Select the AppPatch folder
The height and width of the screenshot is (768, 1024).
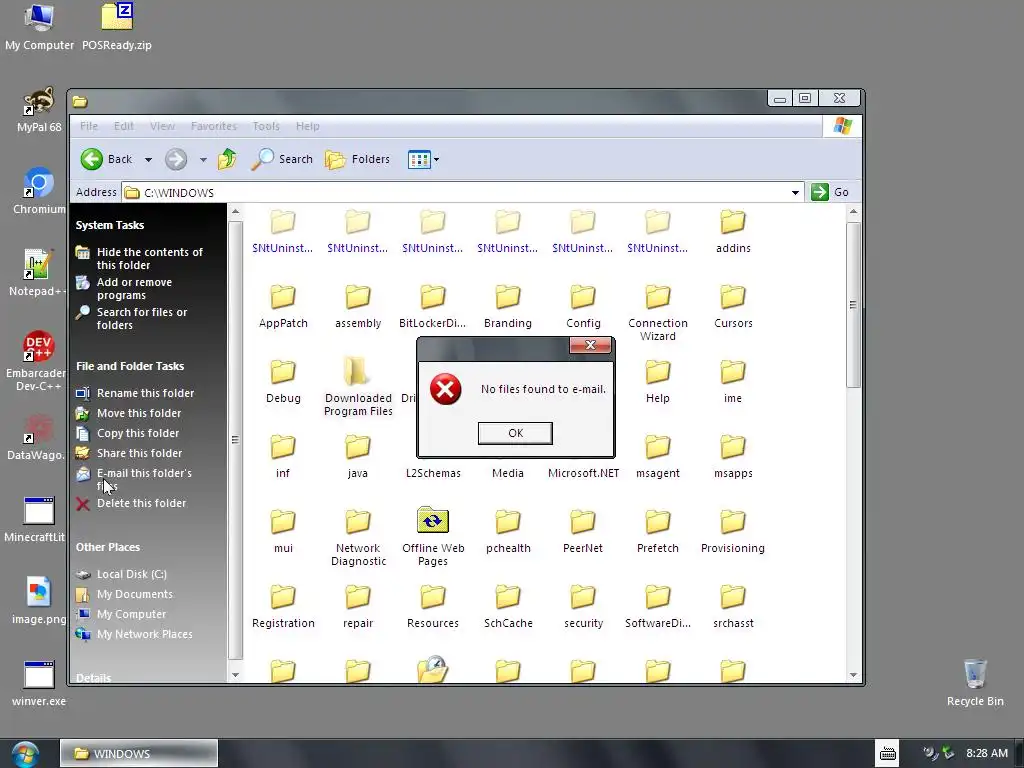(x=283, y=306)
